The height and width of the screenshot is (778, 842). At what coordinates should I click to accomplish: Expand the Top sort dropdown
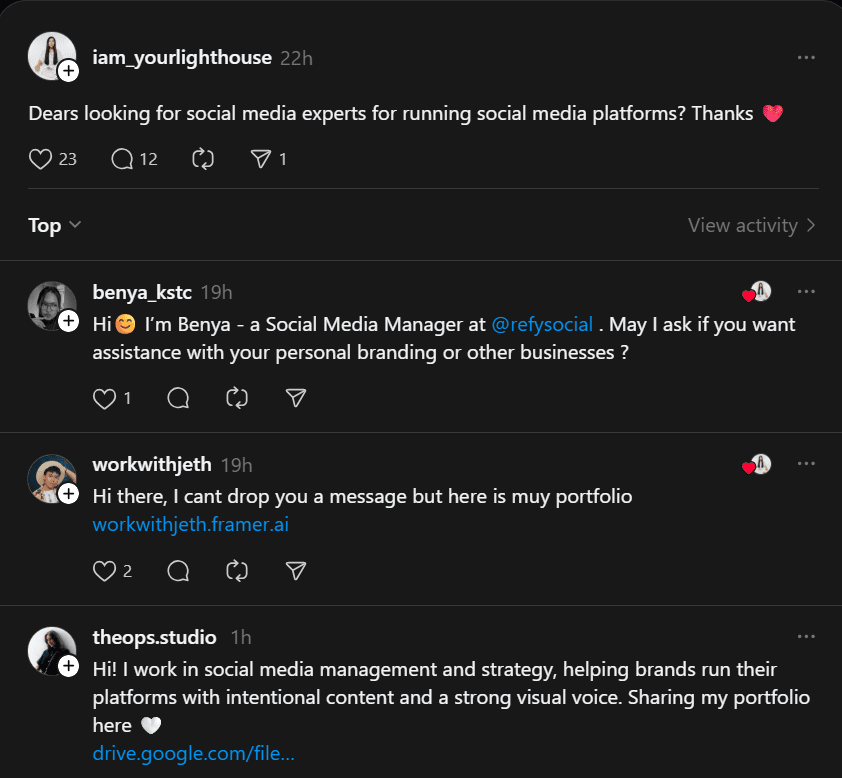pos(54,226)
